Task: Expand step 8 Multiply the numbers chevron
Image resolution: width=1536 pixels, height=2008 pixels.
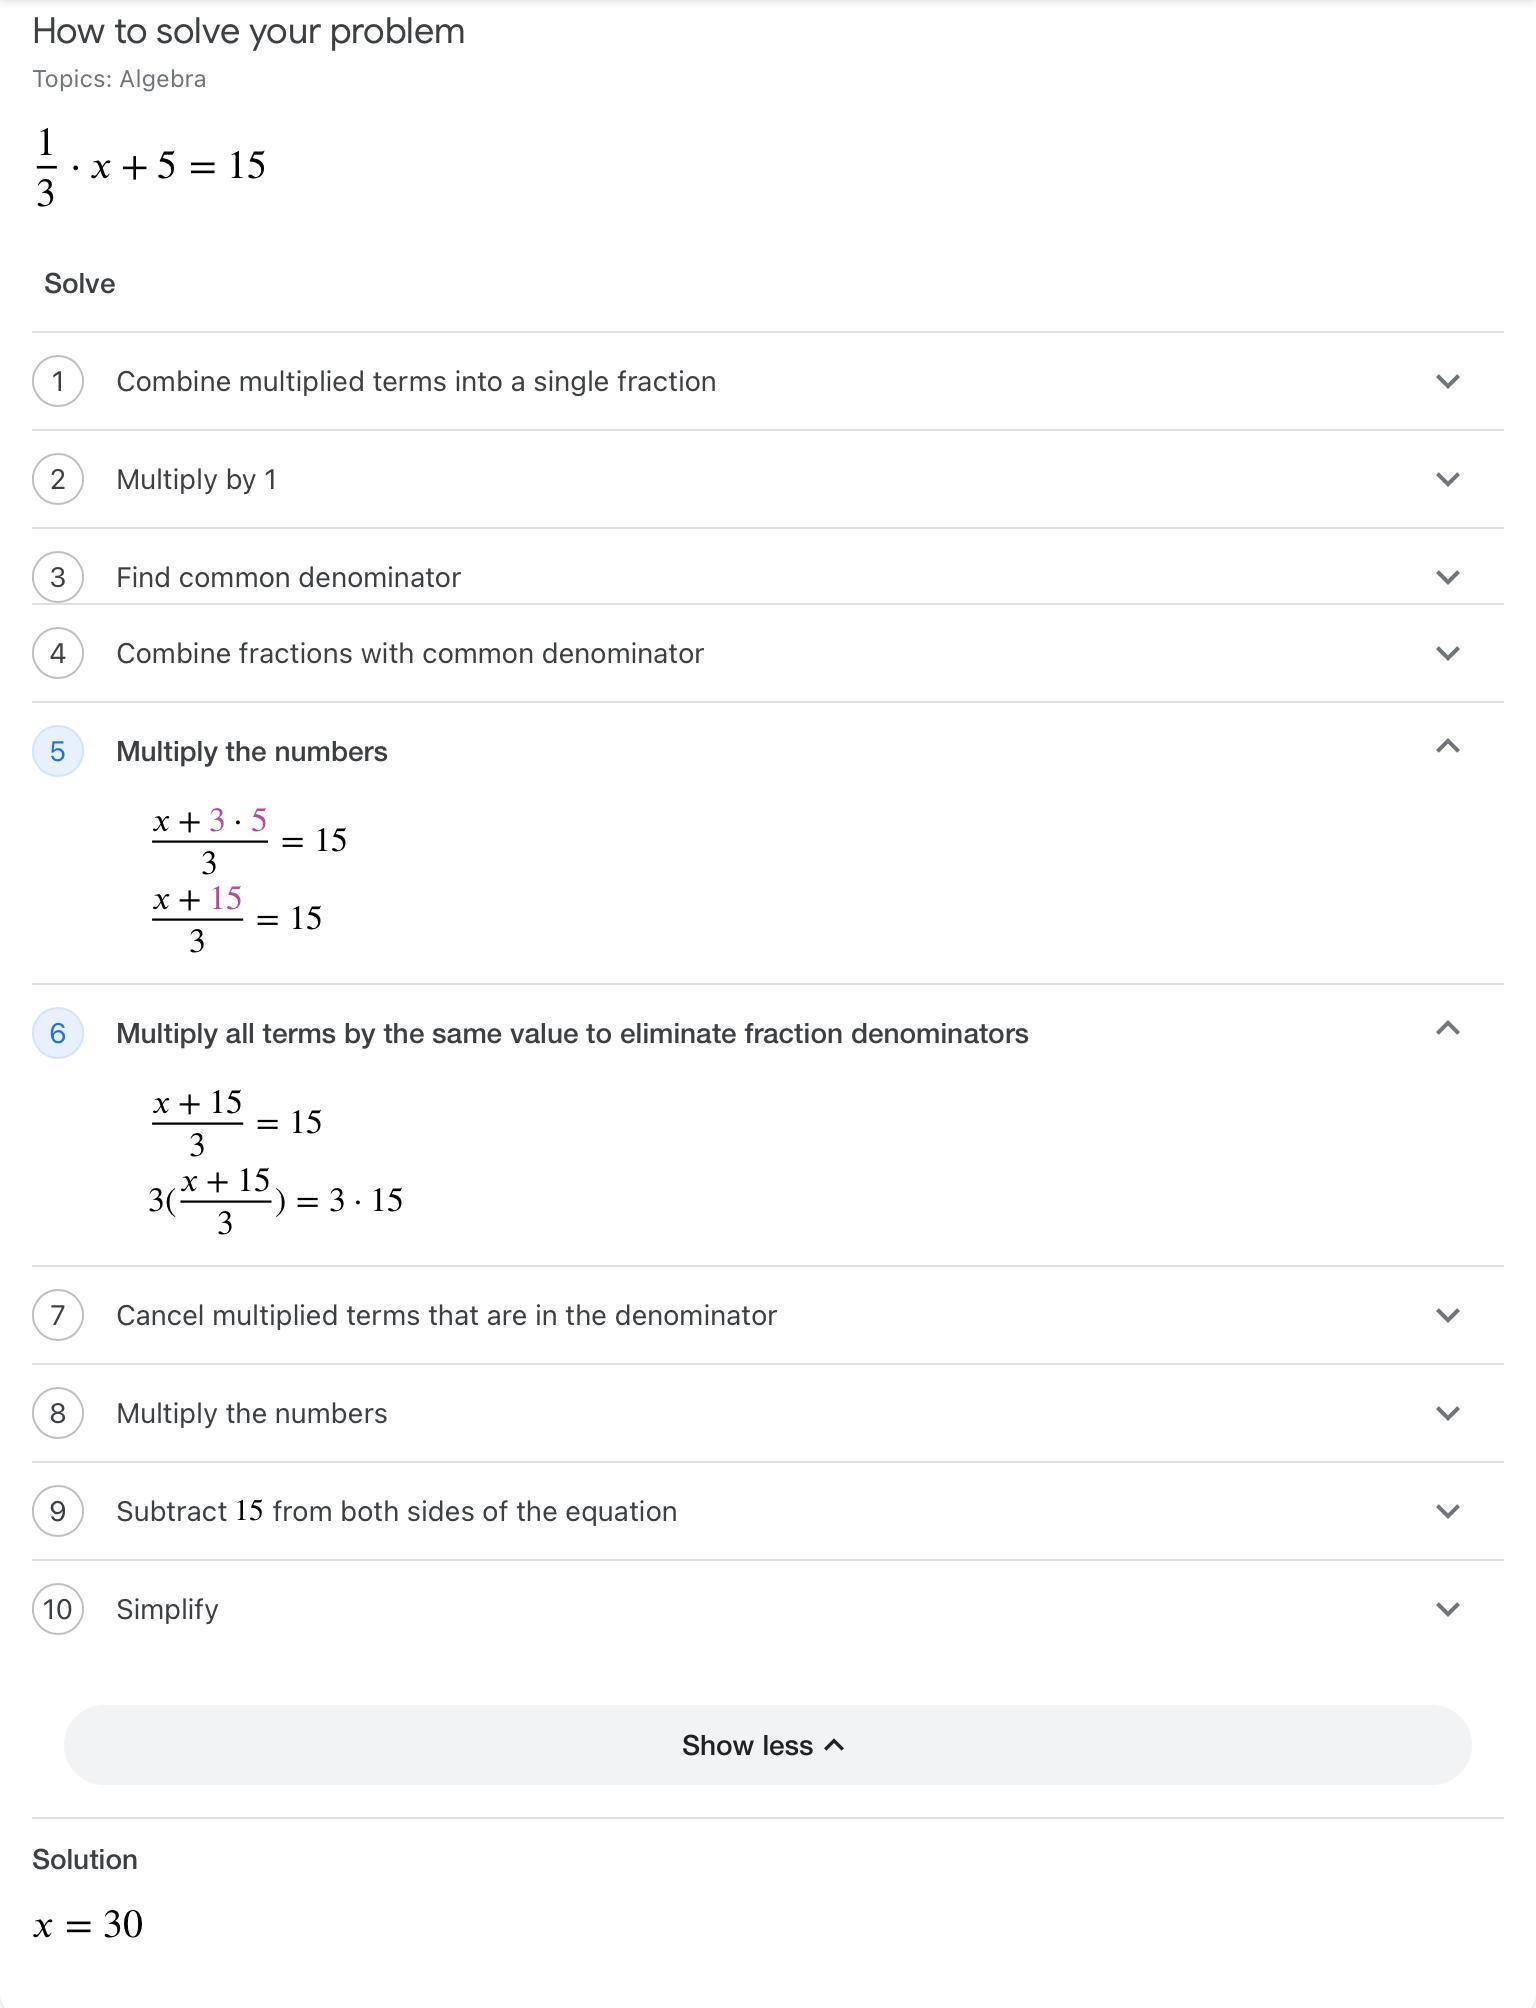Action: coord(1447,1413)
